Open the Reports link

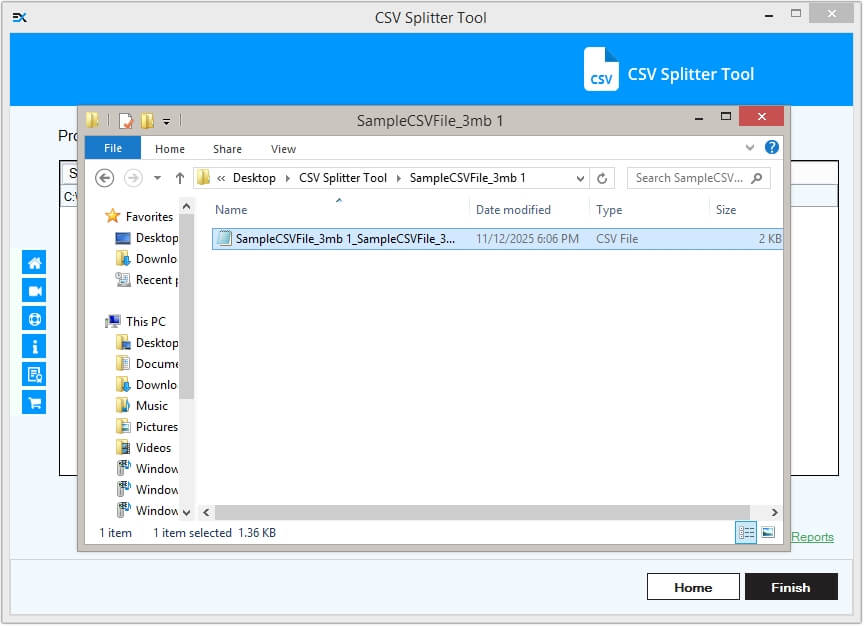coord(812,537)
